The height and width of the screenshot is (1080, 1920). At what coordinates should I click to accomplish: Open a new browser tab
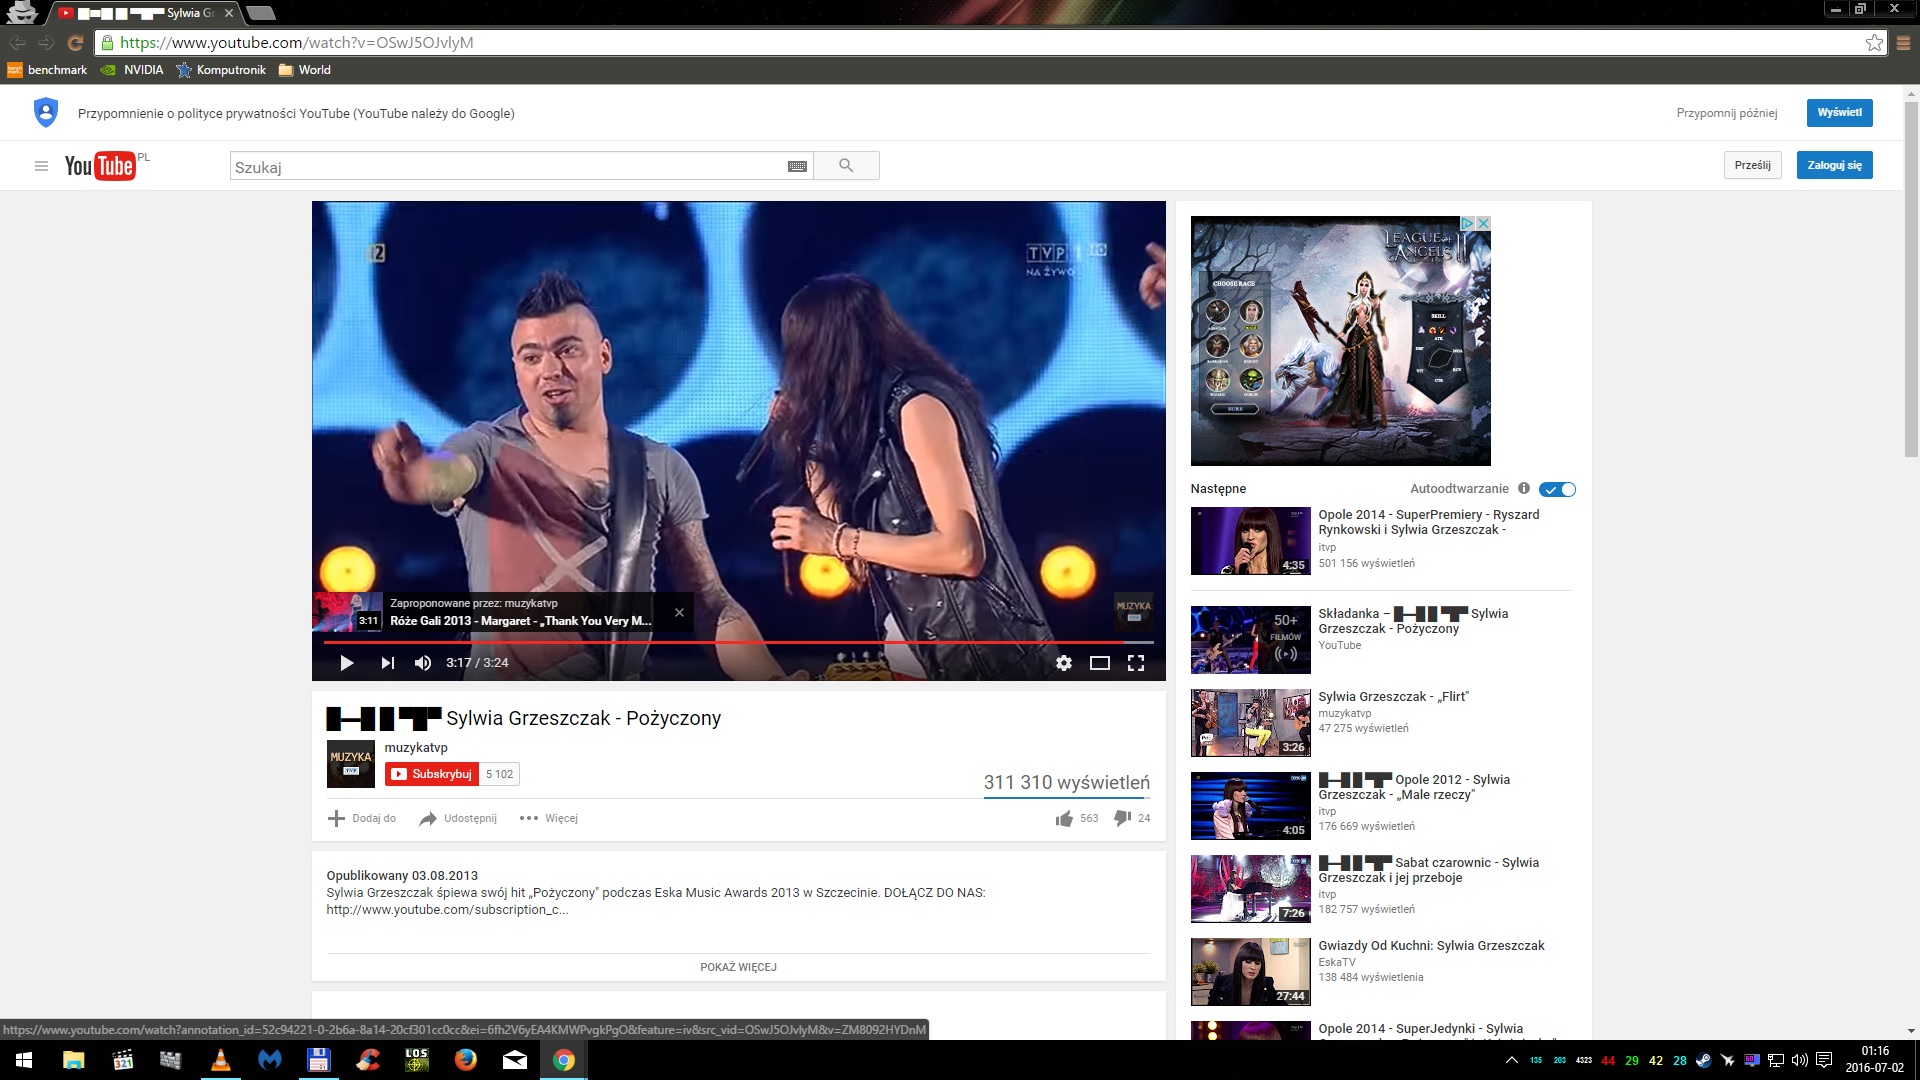(x=260, y=13)
